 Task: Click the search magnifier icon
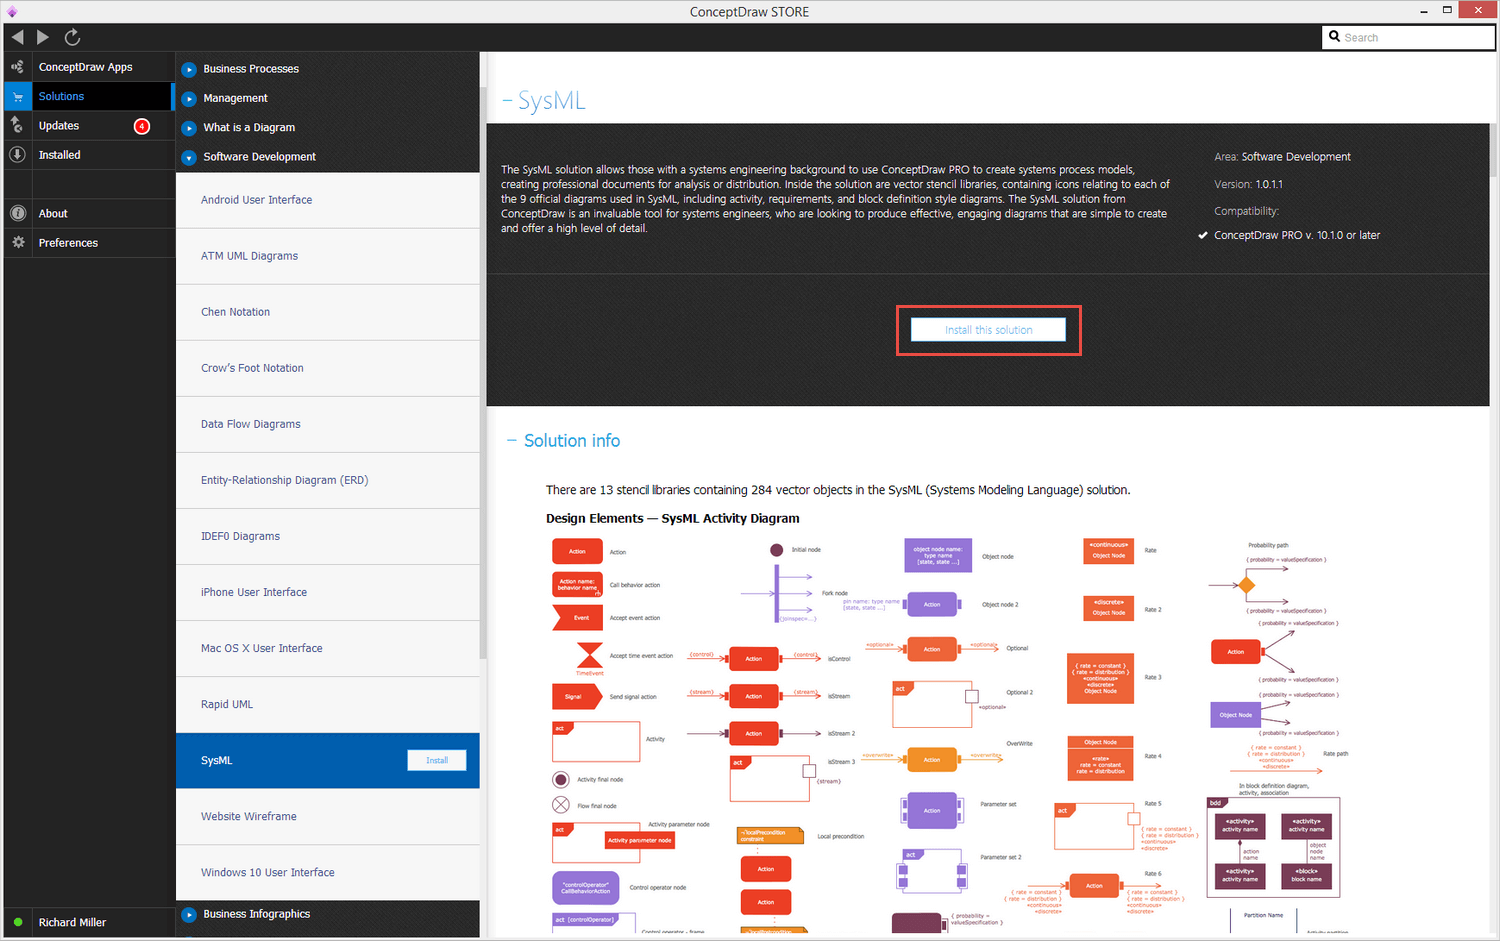pyautogui.click(x=1334, y=37)
